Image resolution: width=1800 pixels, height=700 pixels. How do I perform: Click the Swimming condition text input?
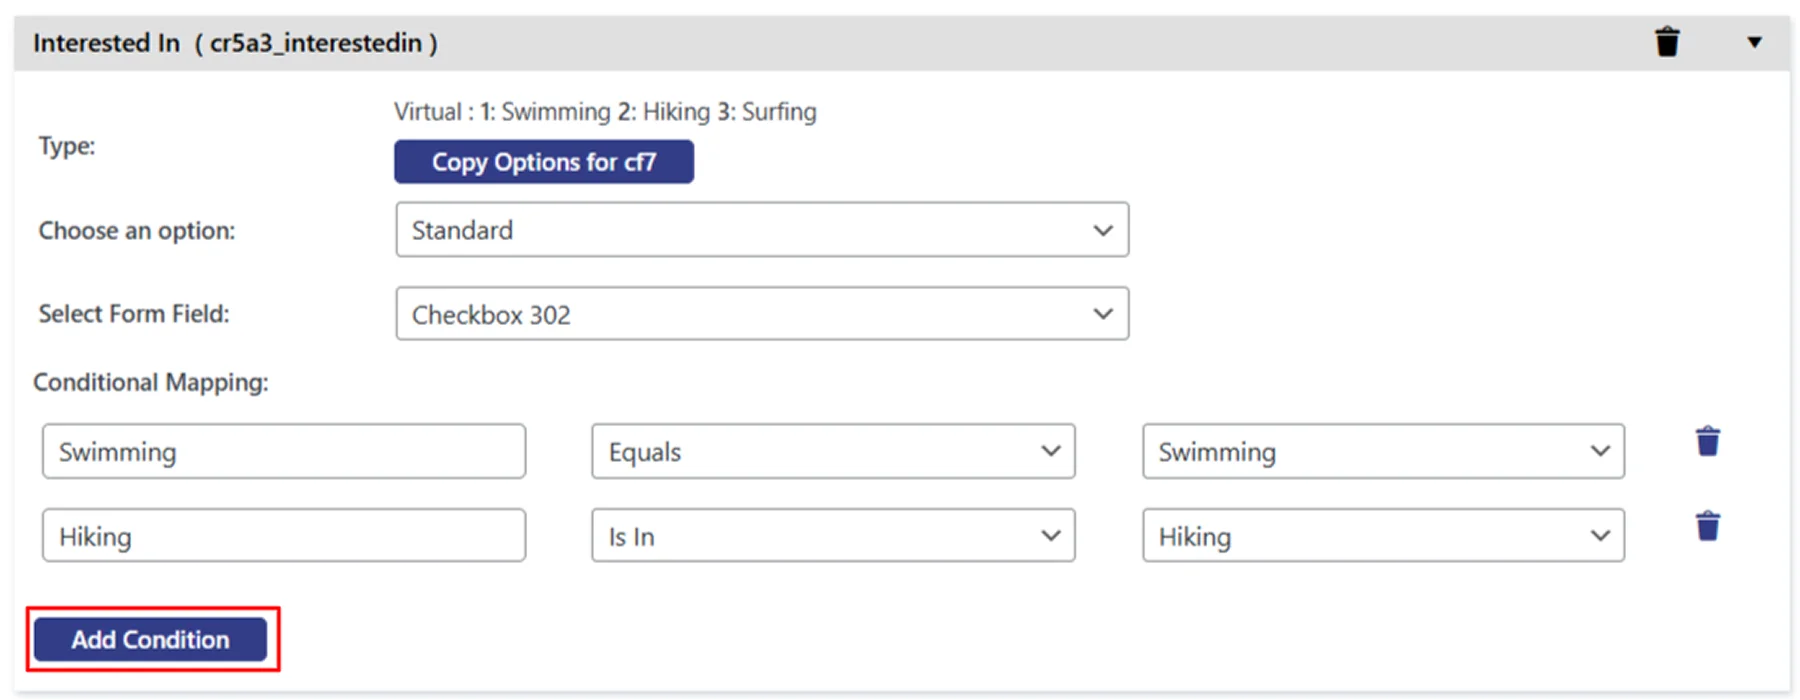click(283, 451)
